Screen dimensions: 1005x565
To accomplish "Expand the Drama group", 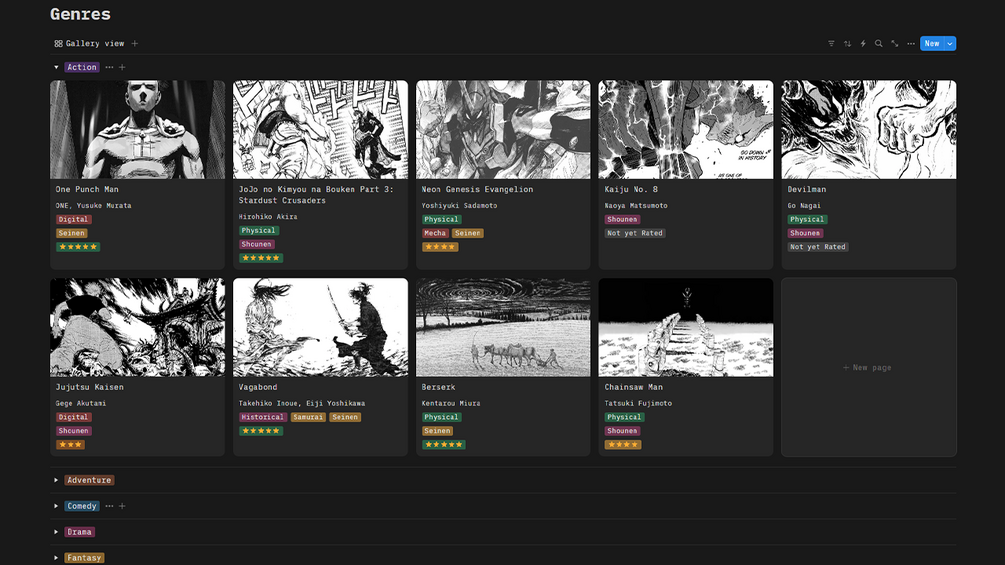I will pyautogui.click(x=56, y=532).
